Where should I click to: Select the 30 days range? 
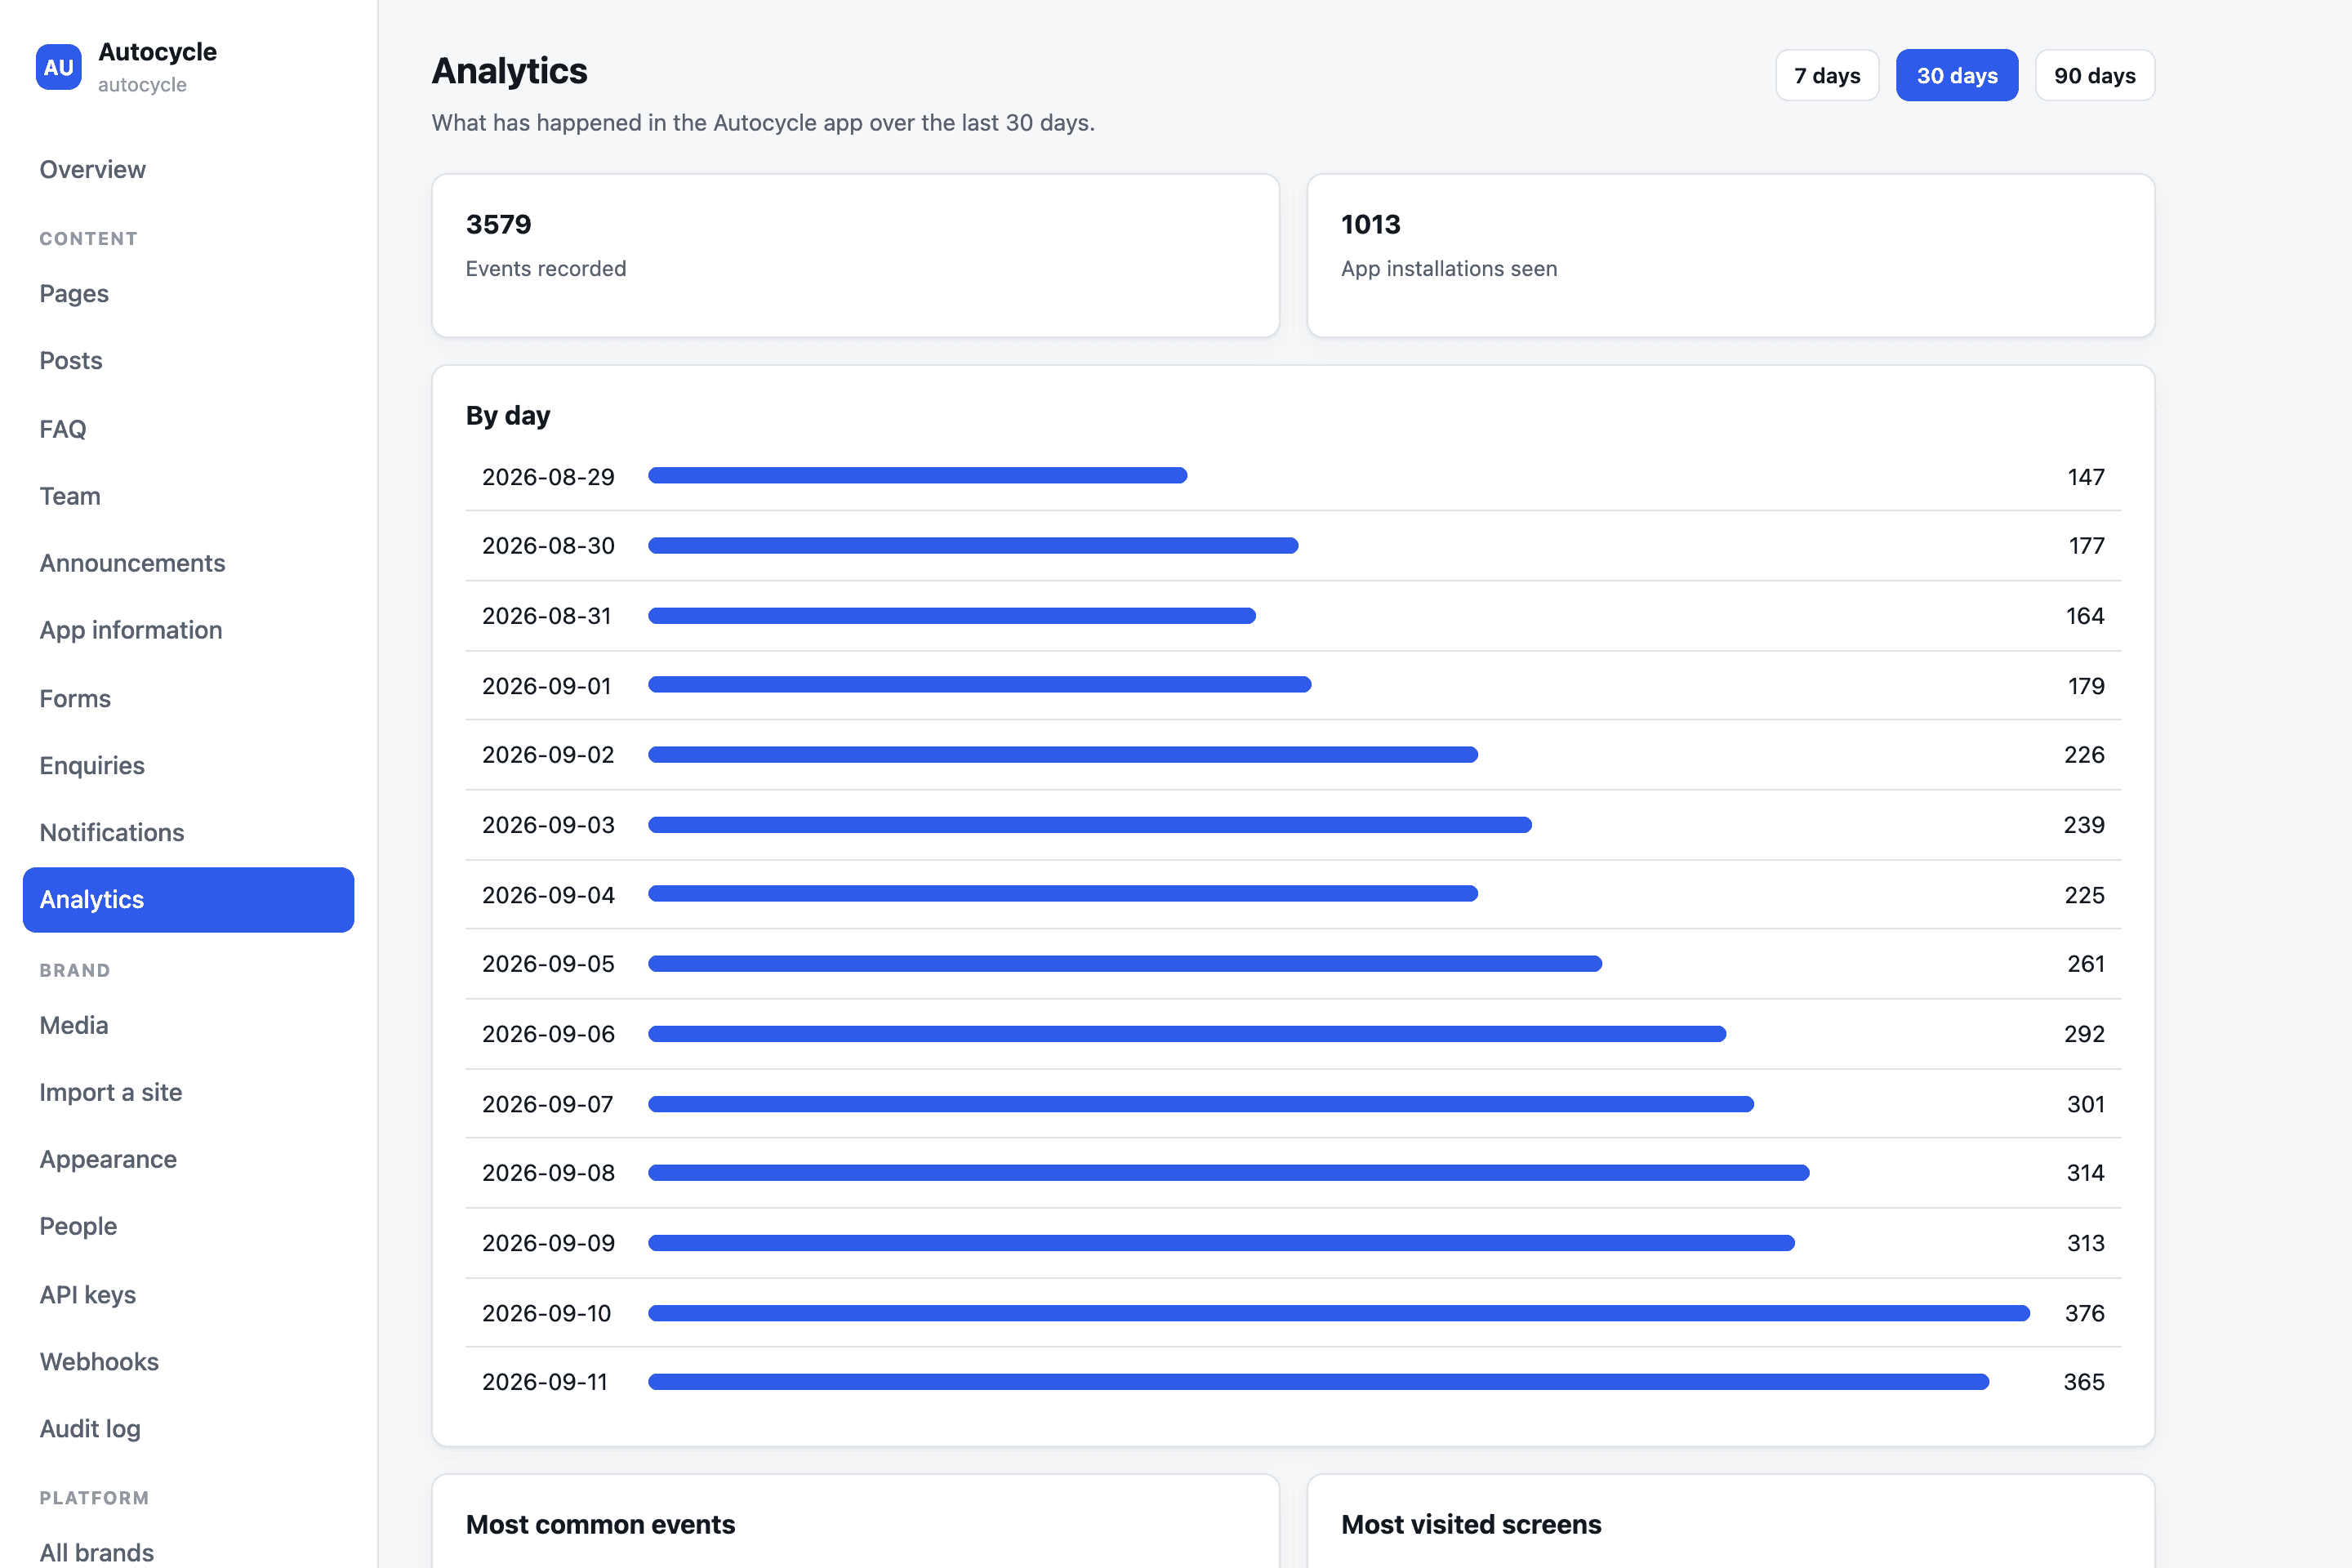pyautogui.click(x=1957, y=76)
